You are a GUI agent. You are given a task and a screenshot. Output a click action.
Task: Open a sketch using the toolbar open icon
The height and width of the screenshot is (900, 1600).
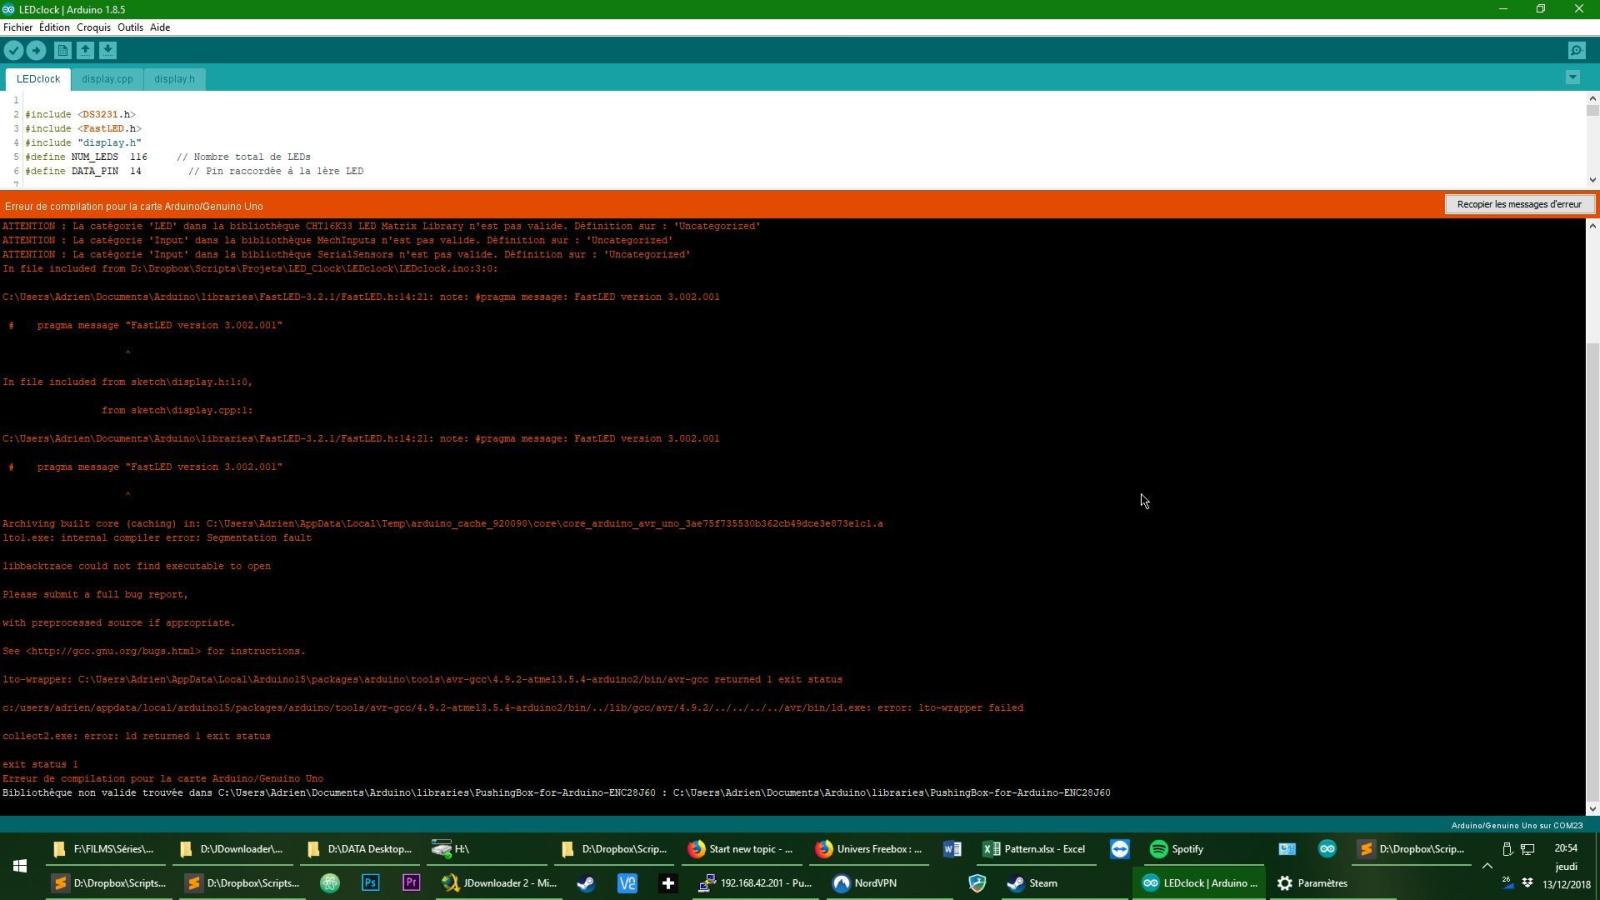tap(85, 50)
